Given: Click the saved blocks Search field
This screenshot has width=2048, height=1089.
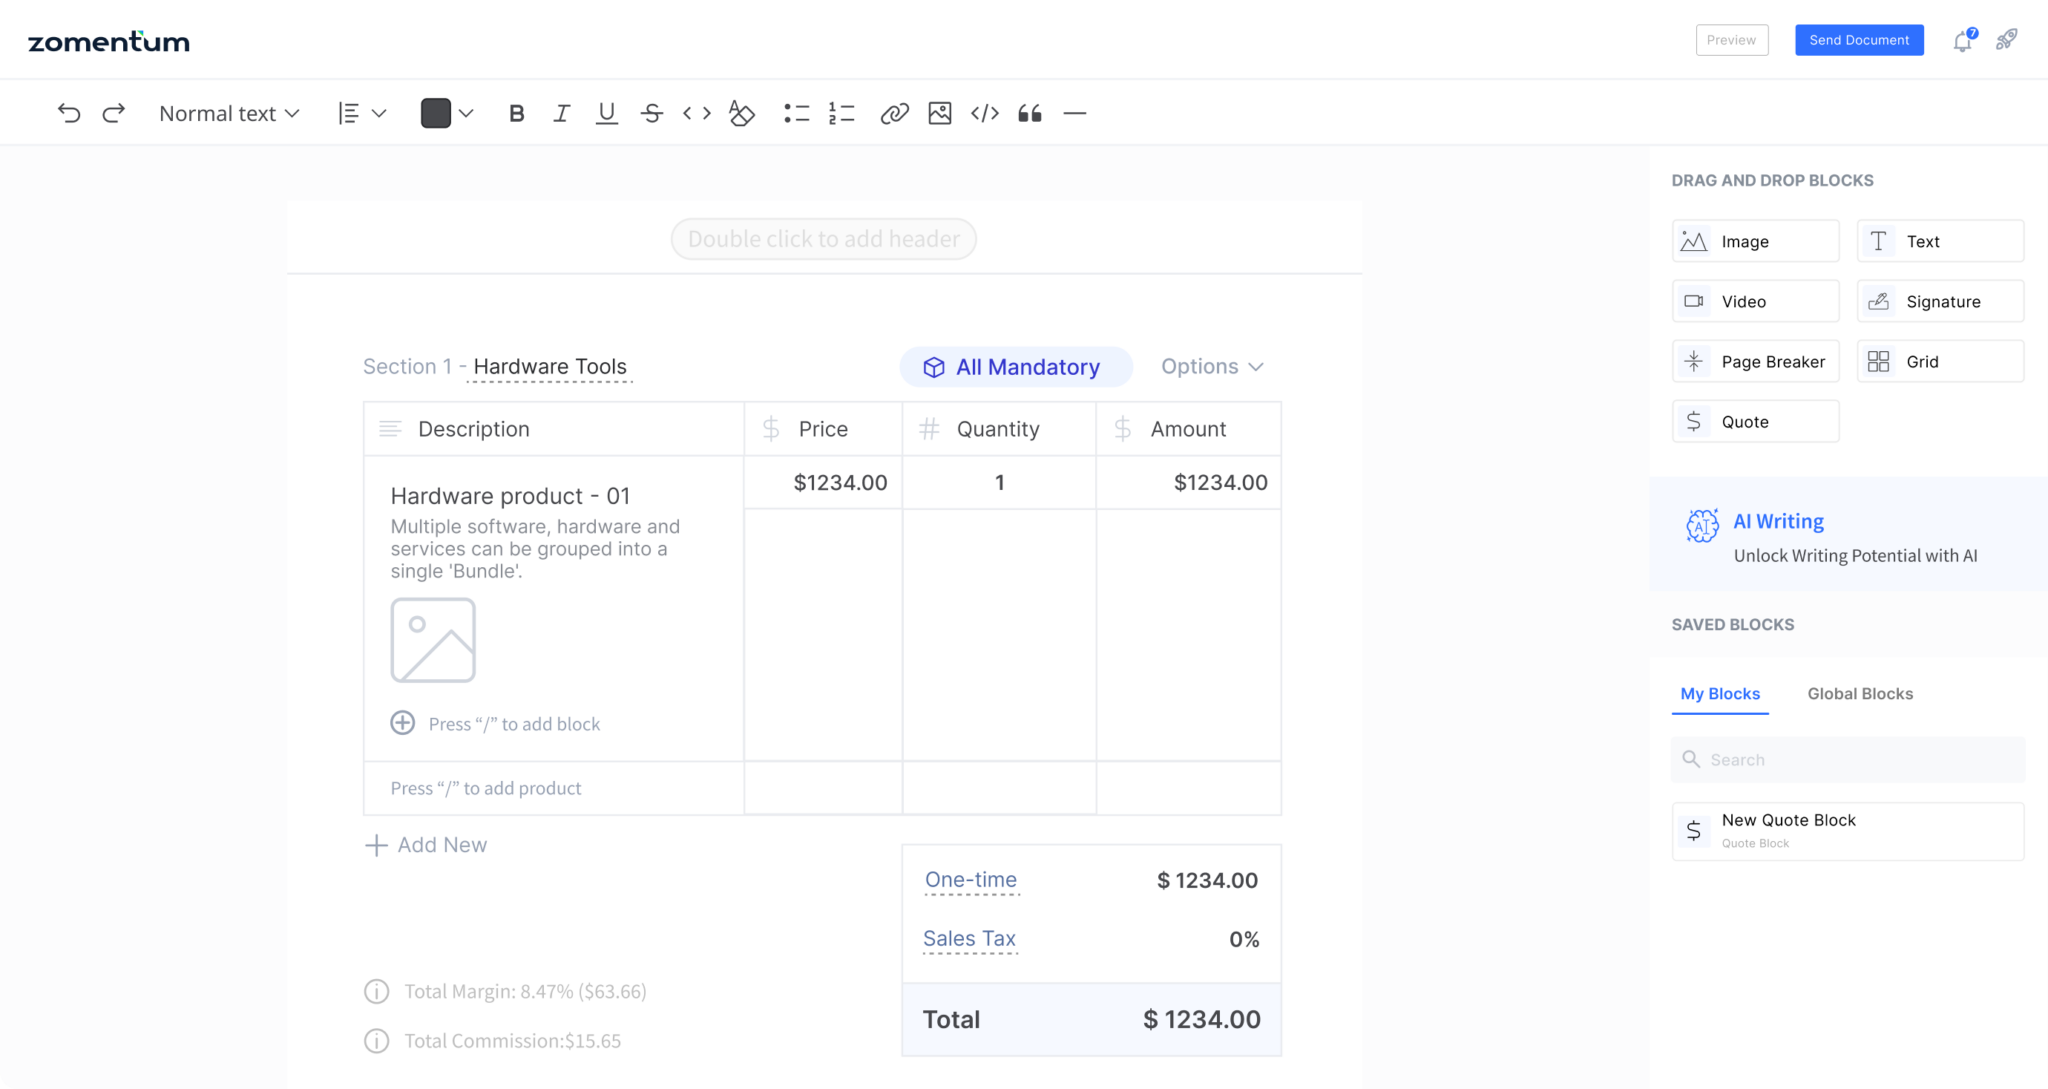Looking at the screenshot, I should tap(1848, 760).
